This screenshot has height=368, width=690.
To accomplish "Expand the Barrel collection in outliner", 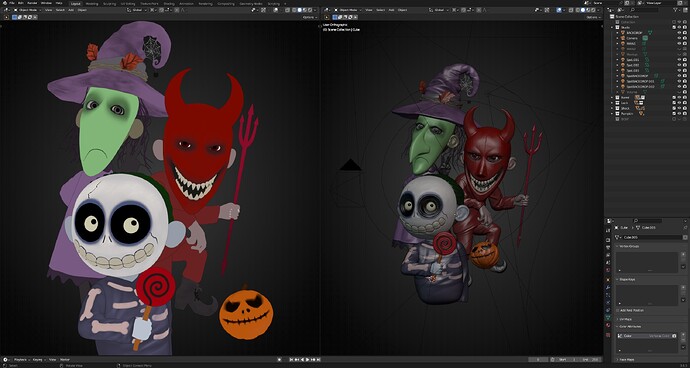I will [x=612, y=97].
